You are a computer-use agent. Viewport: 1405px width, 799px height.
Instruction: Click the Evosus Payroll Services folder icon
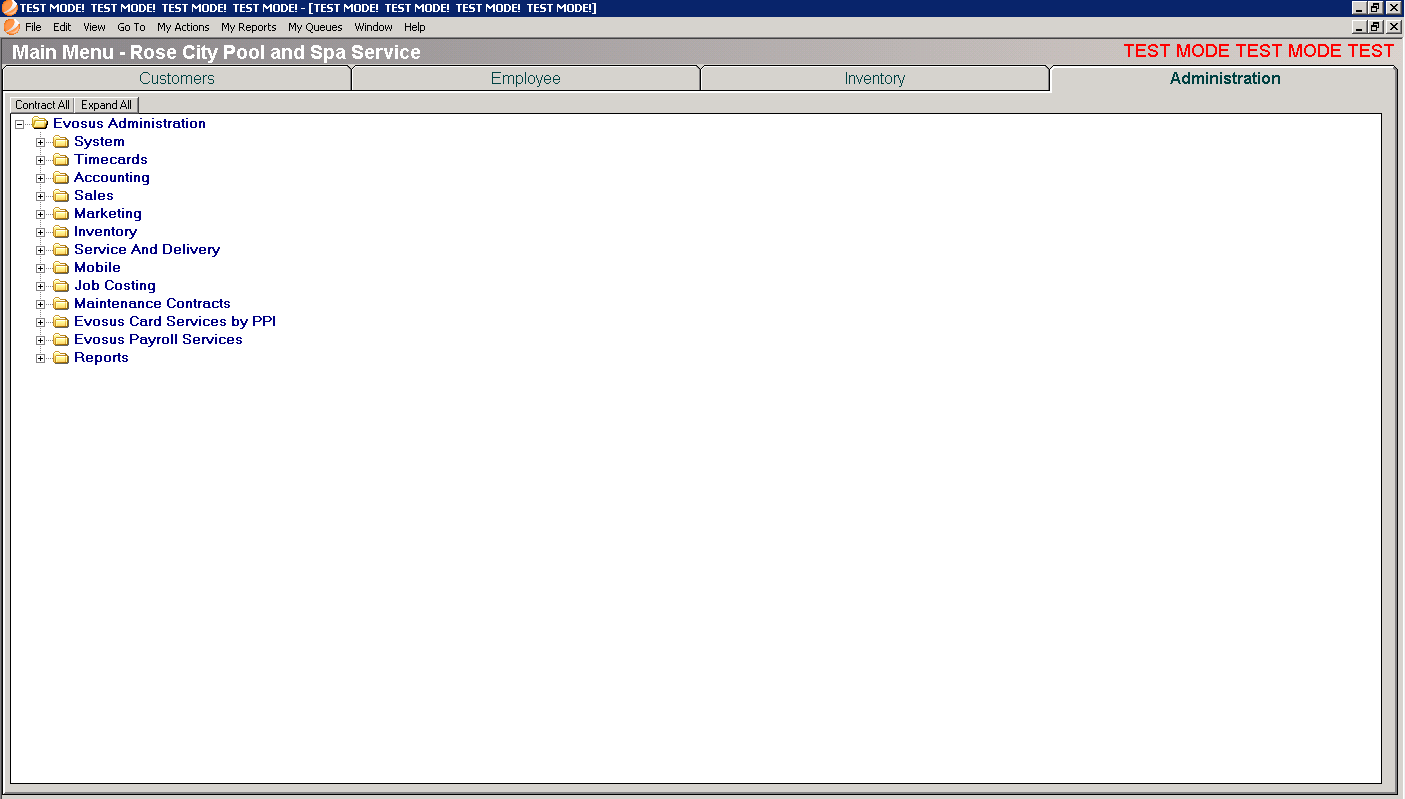61,340
